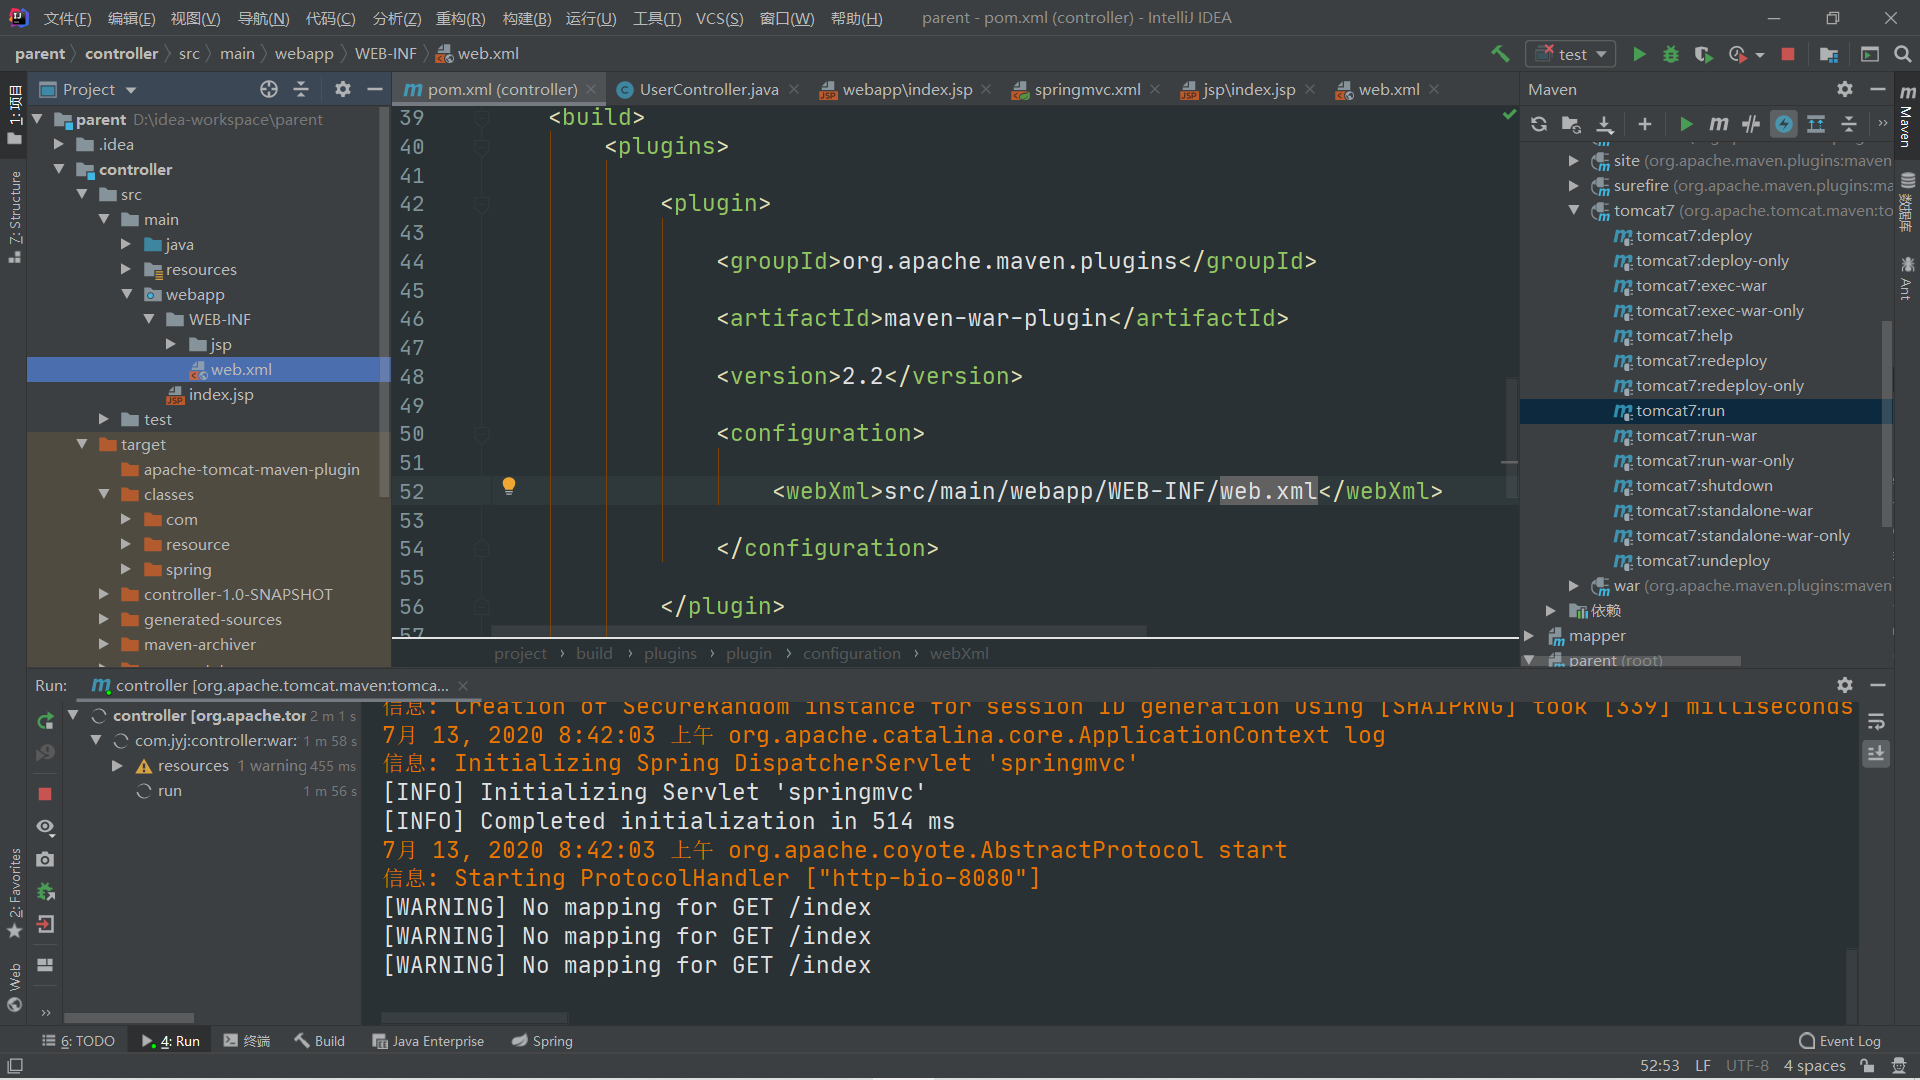Screen dimensions: 1920x1080
Task: Close the pom.xml (controller) editor tab
Action: coord(592,89)
